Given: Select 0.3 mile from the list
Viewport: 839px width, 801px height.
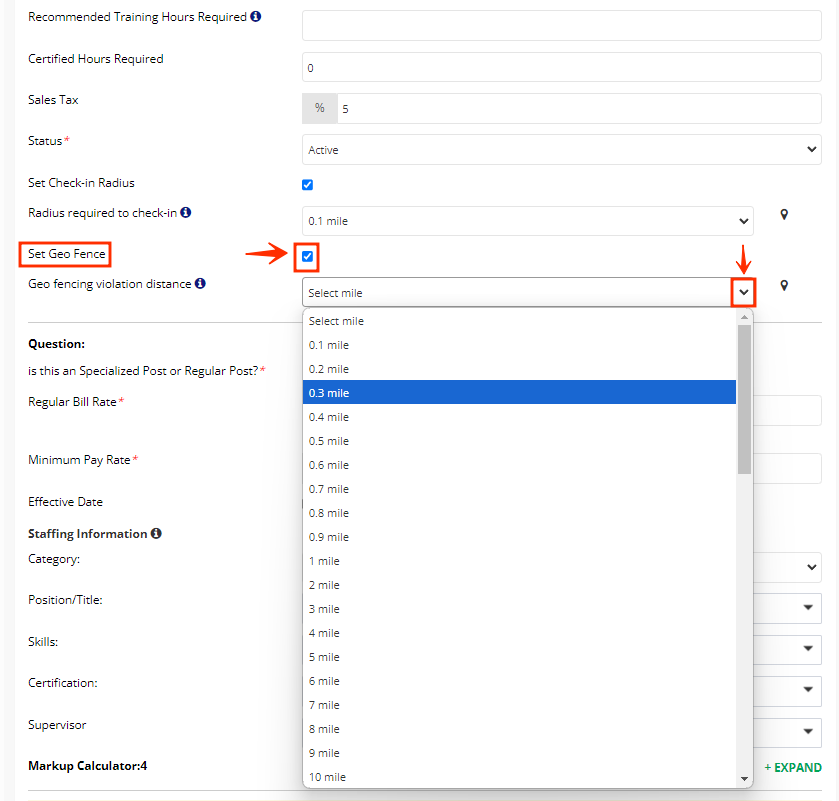Looking at the screenshot, I should (519, 393).
